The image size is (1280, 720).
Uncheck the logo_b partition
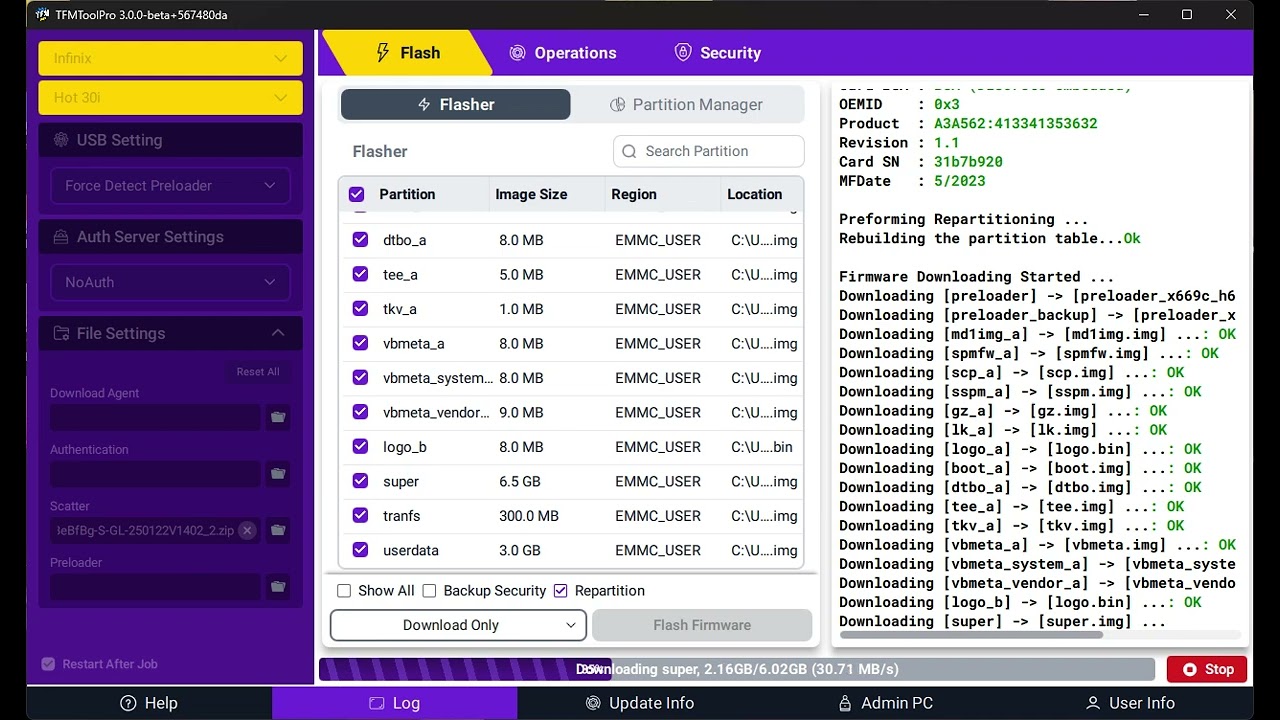click(x=360, y=447)
